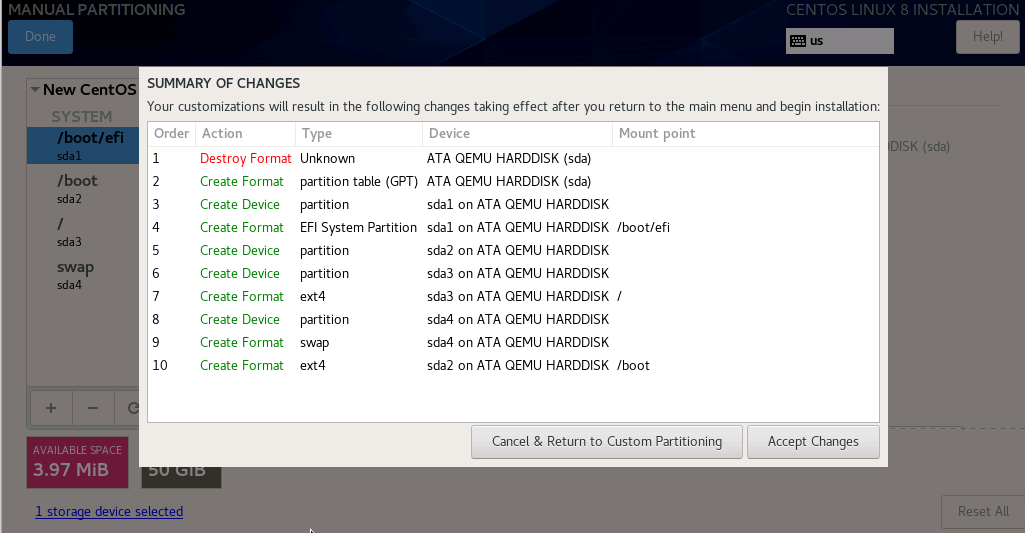Click row 2 Create Format action
The image size is (1025, 533).
242,182
